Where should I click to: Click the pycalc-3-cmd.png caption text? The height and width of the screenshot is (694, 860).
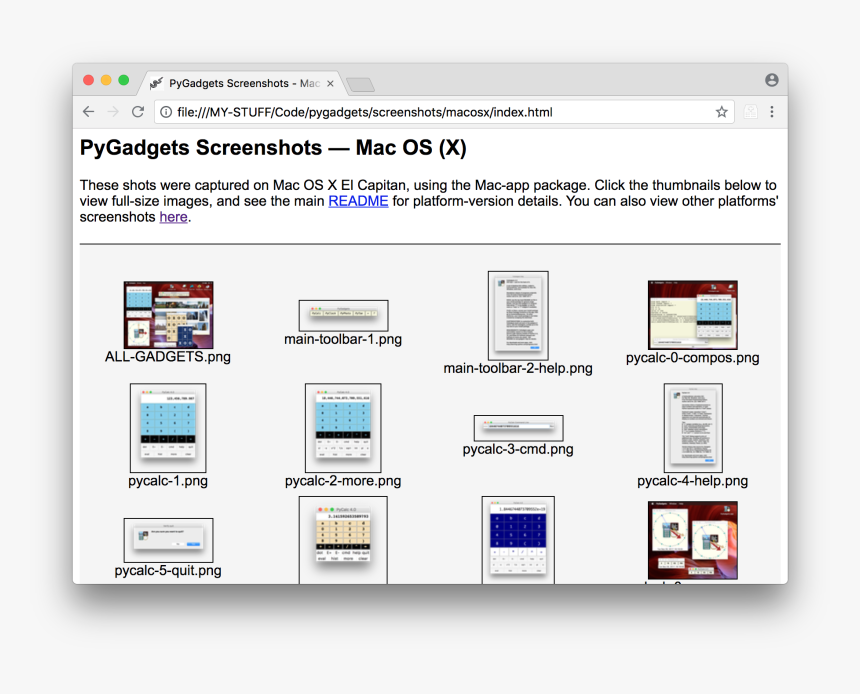pyautogui.click(x=518, y=449)
